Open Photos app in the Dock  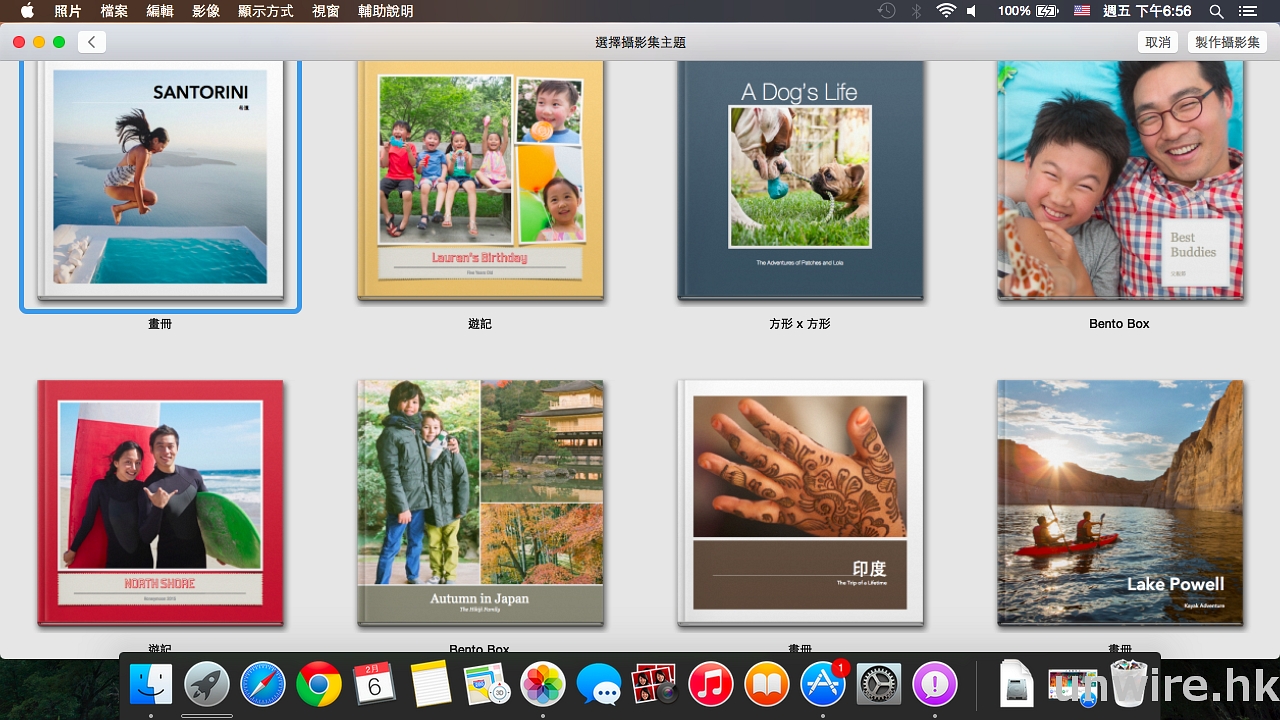tap(544, 685)
